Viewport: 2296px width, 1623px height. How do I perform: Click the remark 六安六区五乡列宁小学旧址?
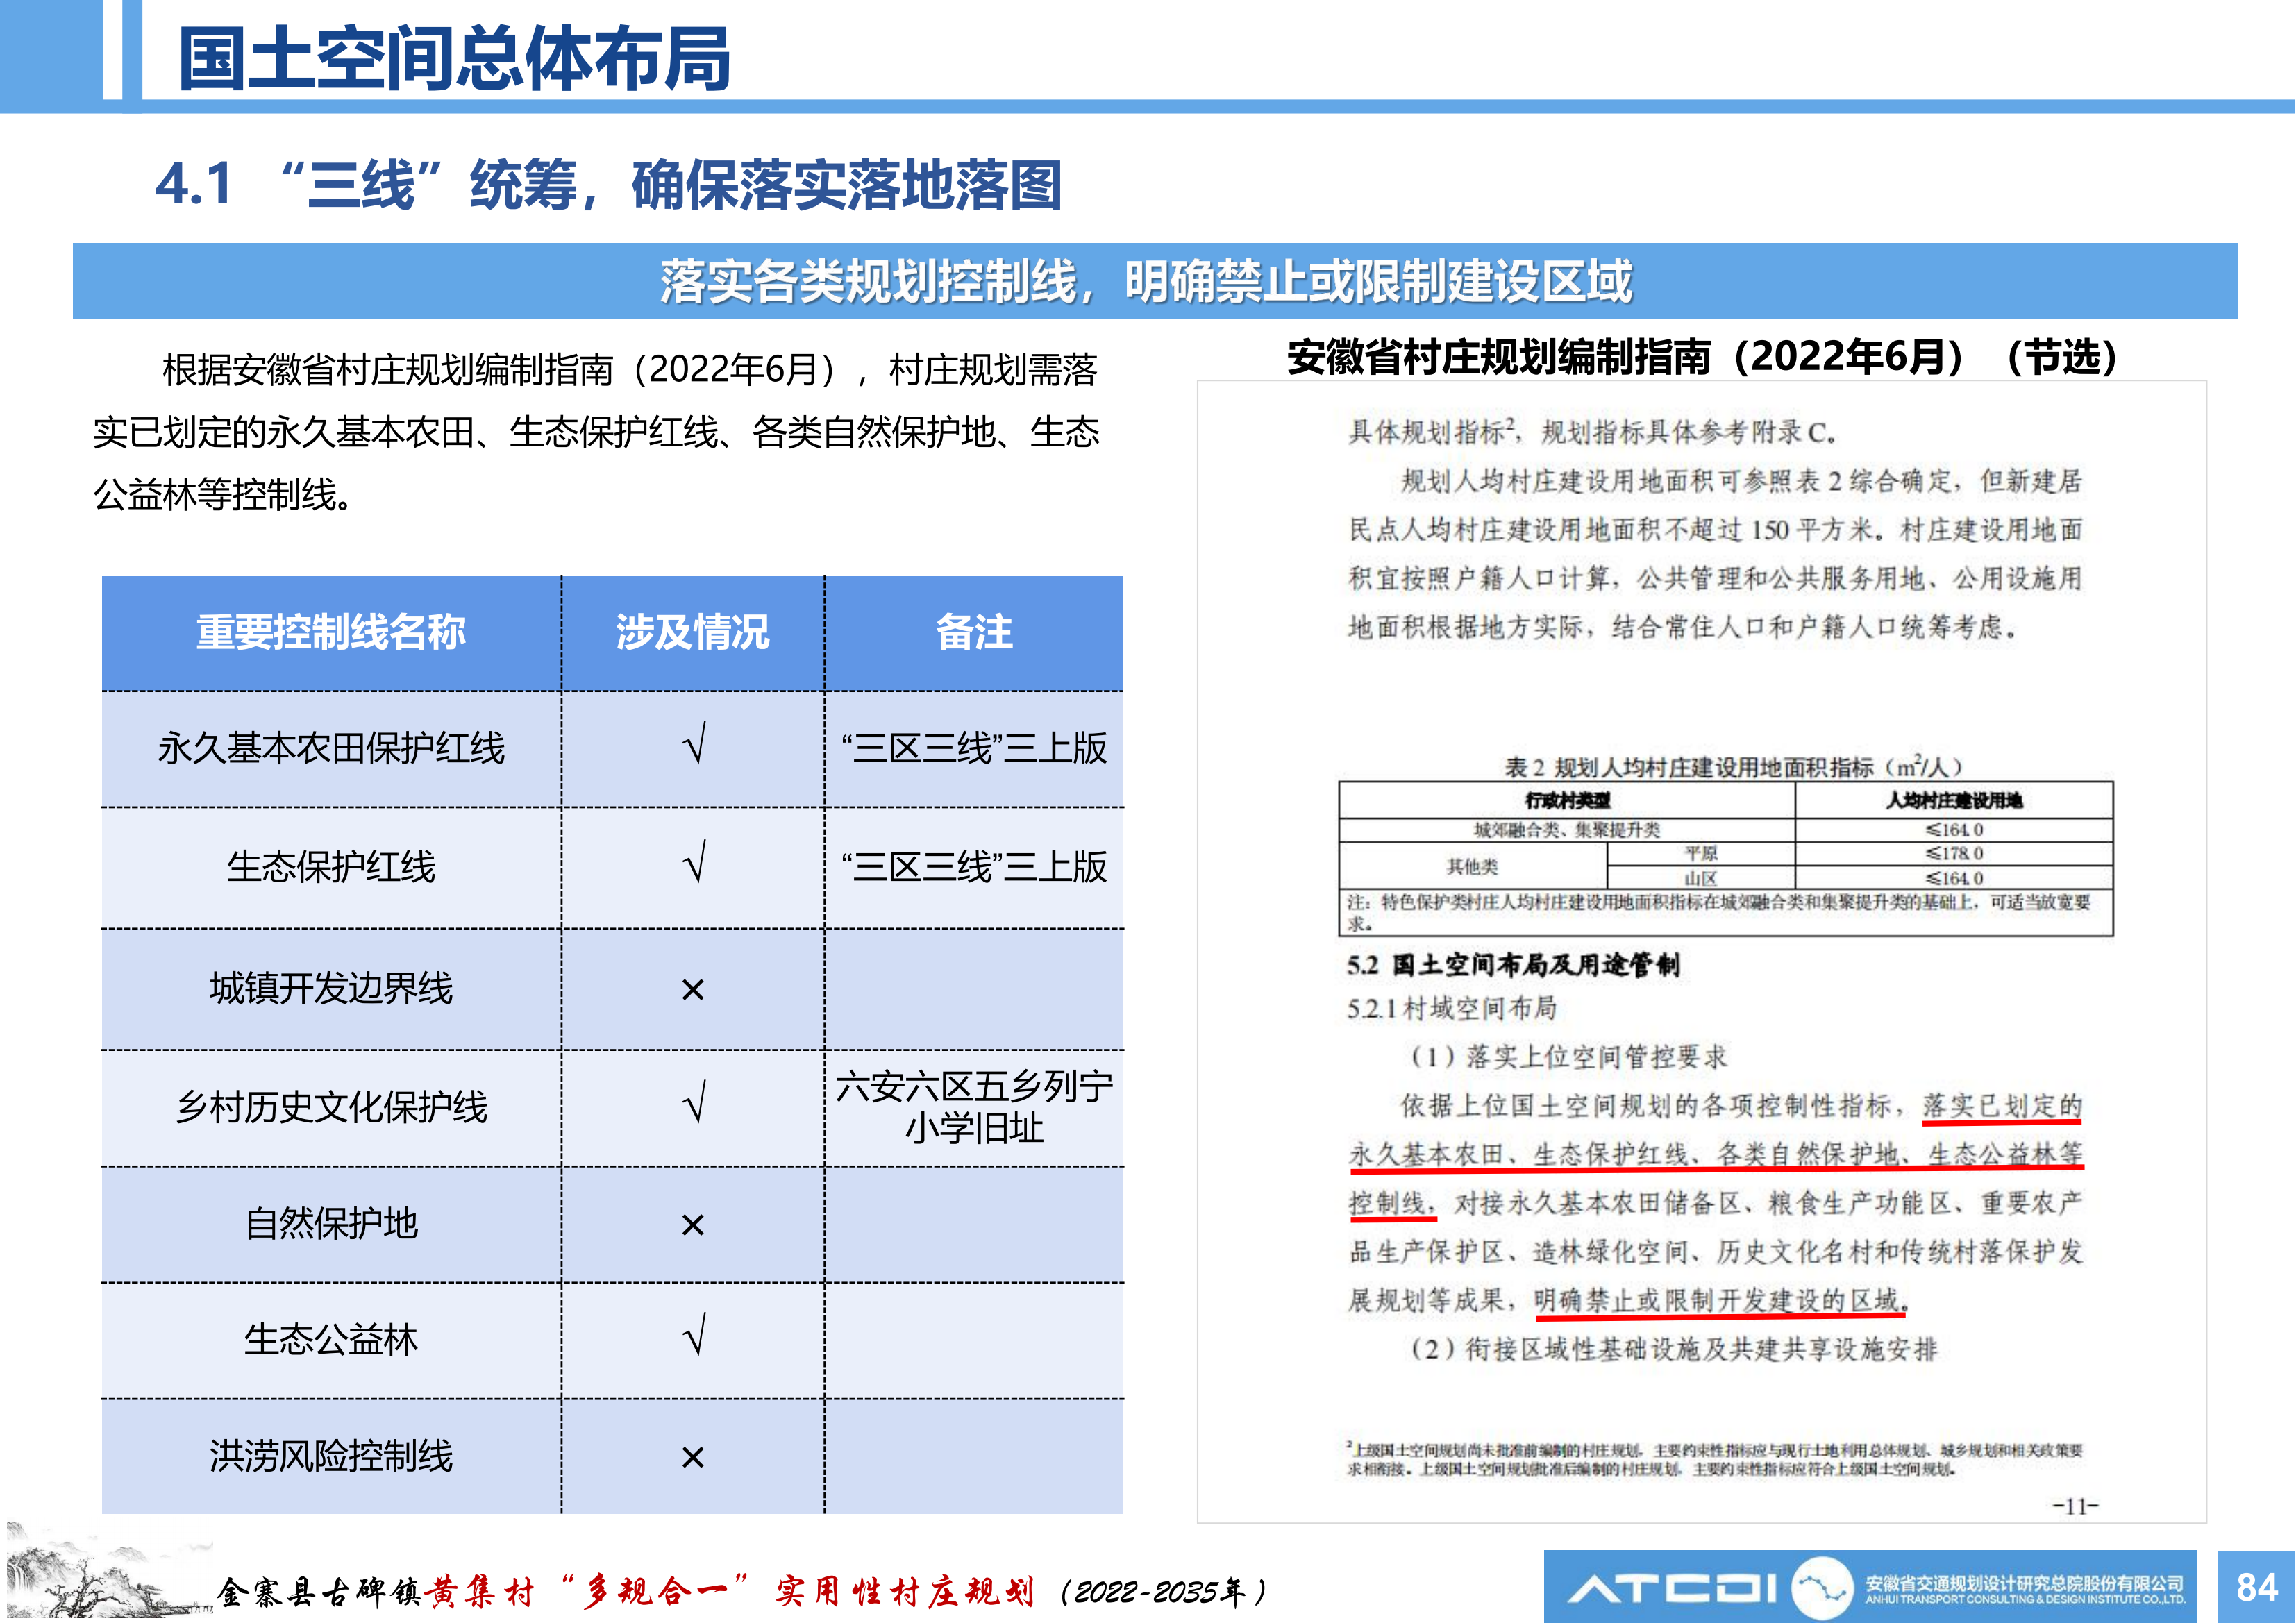point(974,1107)
